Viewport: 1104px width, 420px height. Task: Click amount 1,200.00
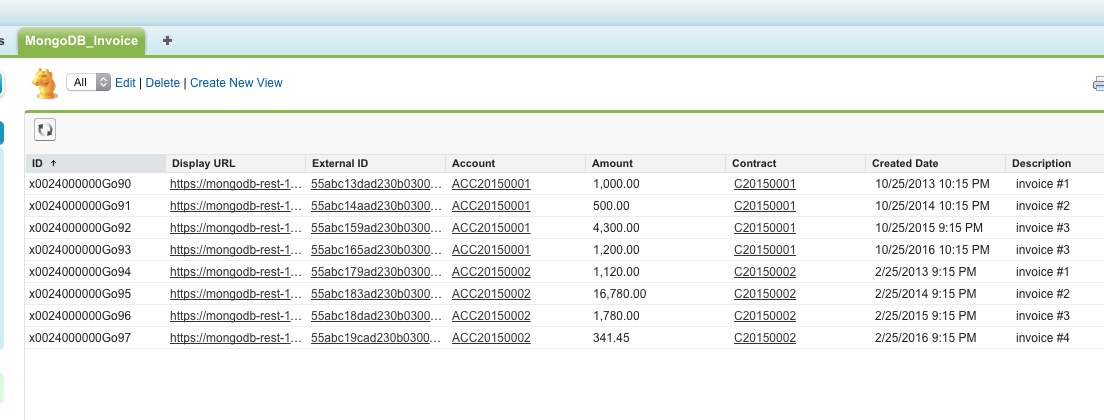616,250
